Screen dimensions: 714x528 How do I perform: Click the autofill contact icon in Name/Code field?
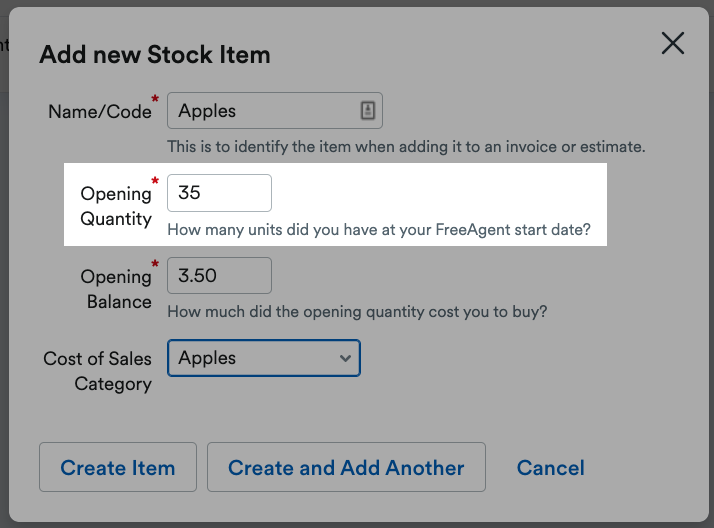point(368,111)
